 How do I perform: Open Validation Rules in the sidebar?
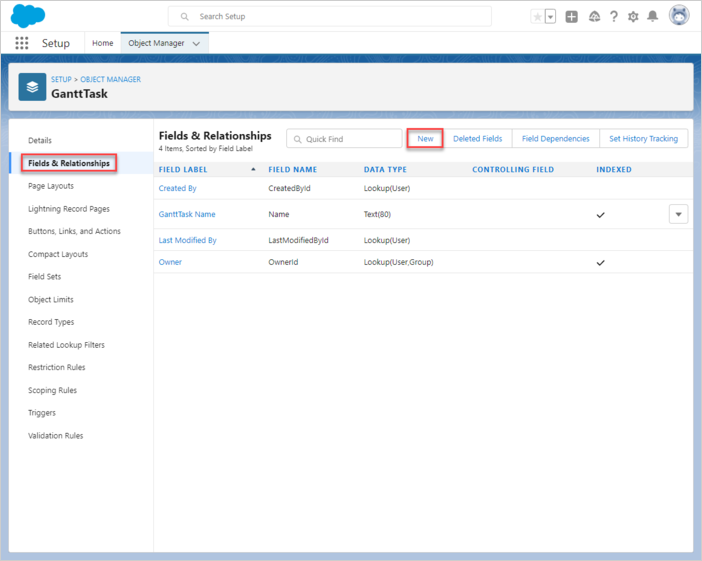tap(56, 436)
